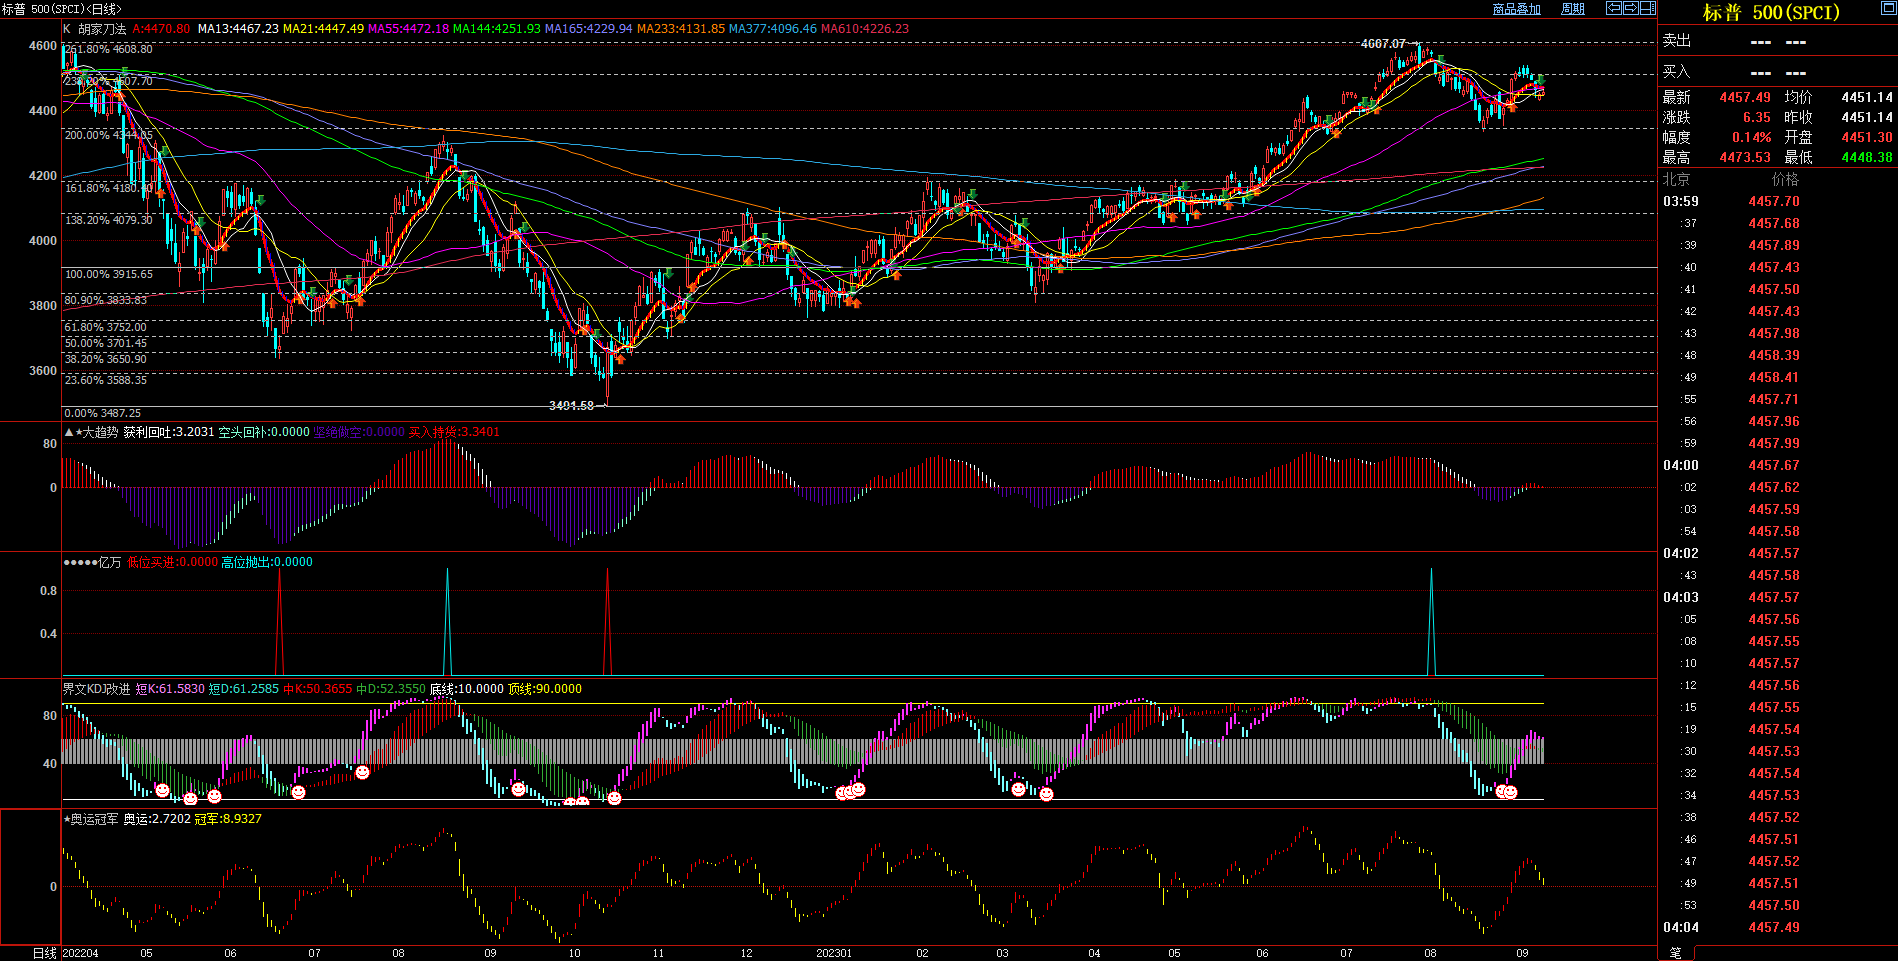
Task: Toggle the side panel layout icon
Action: (1648, 8)
